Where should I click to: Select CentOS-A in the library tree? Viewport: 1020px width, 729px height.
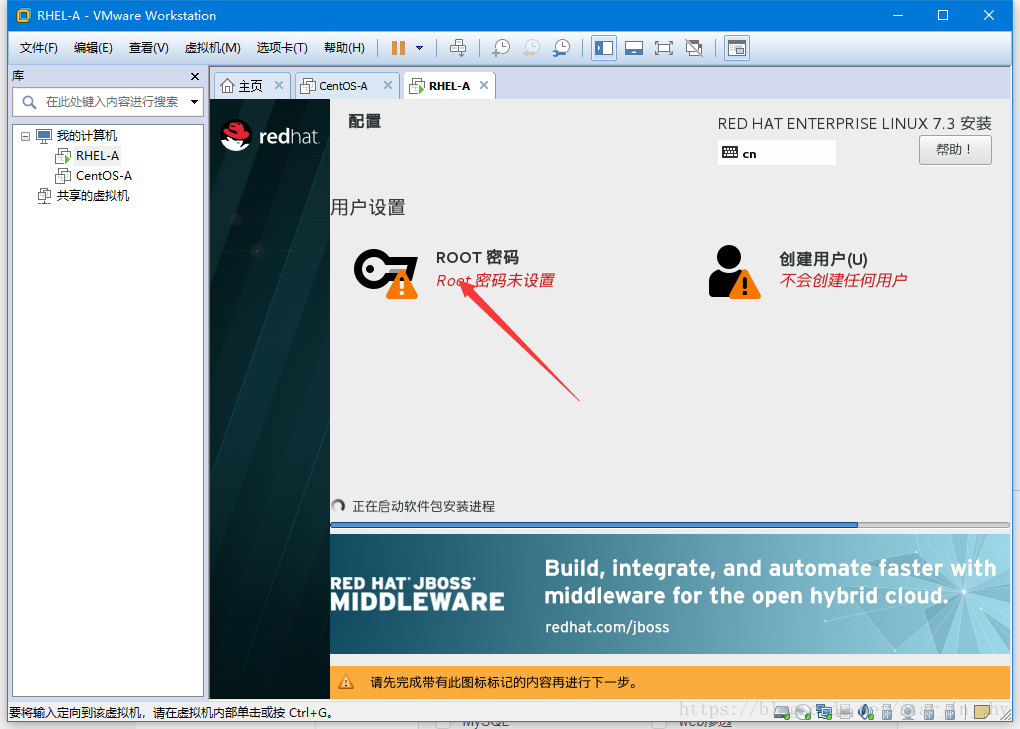click(103, 176)
